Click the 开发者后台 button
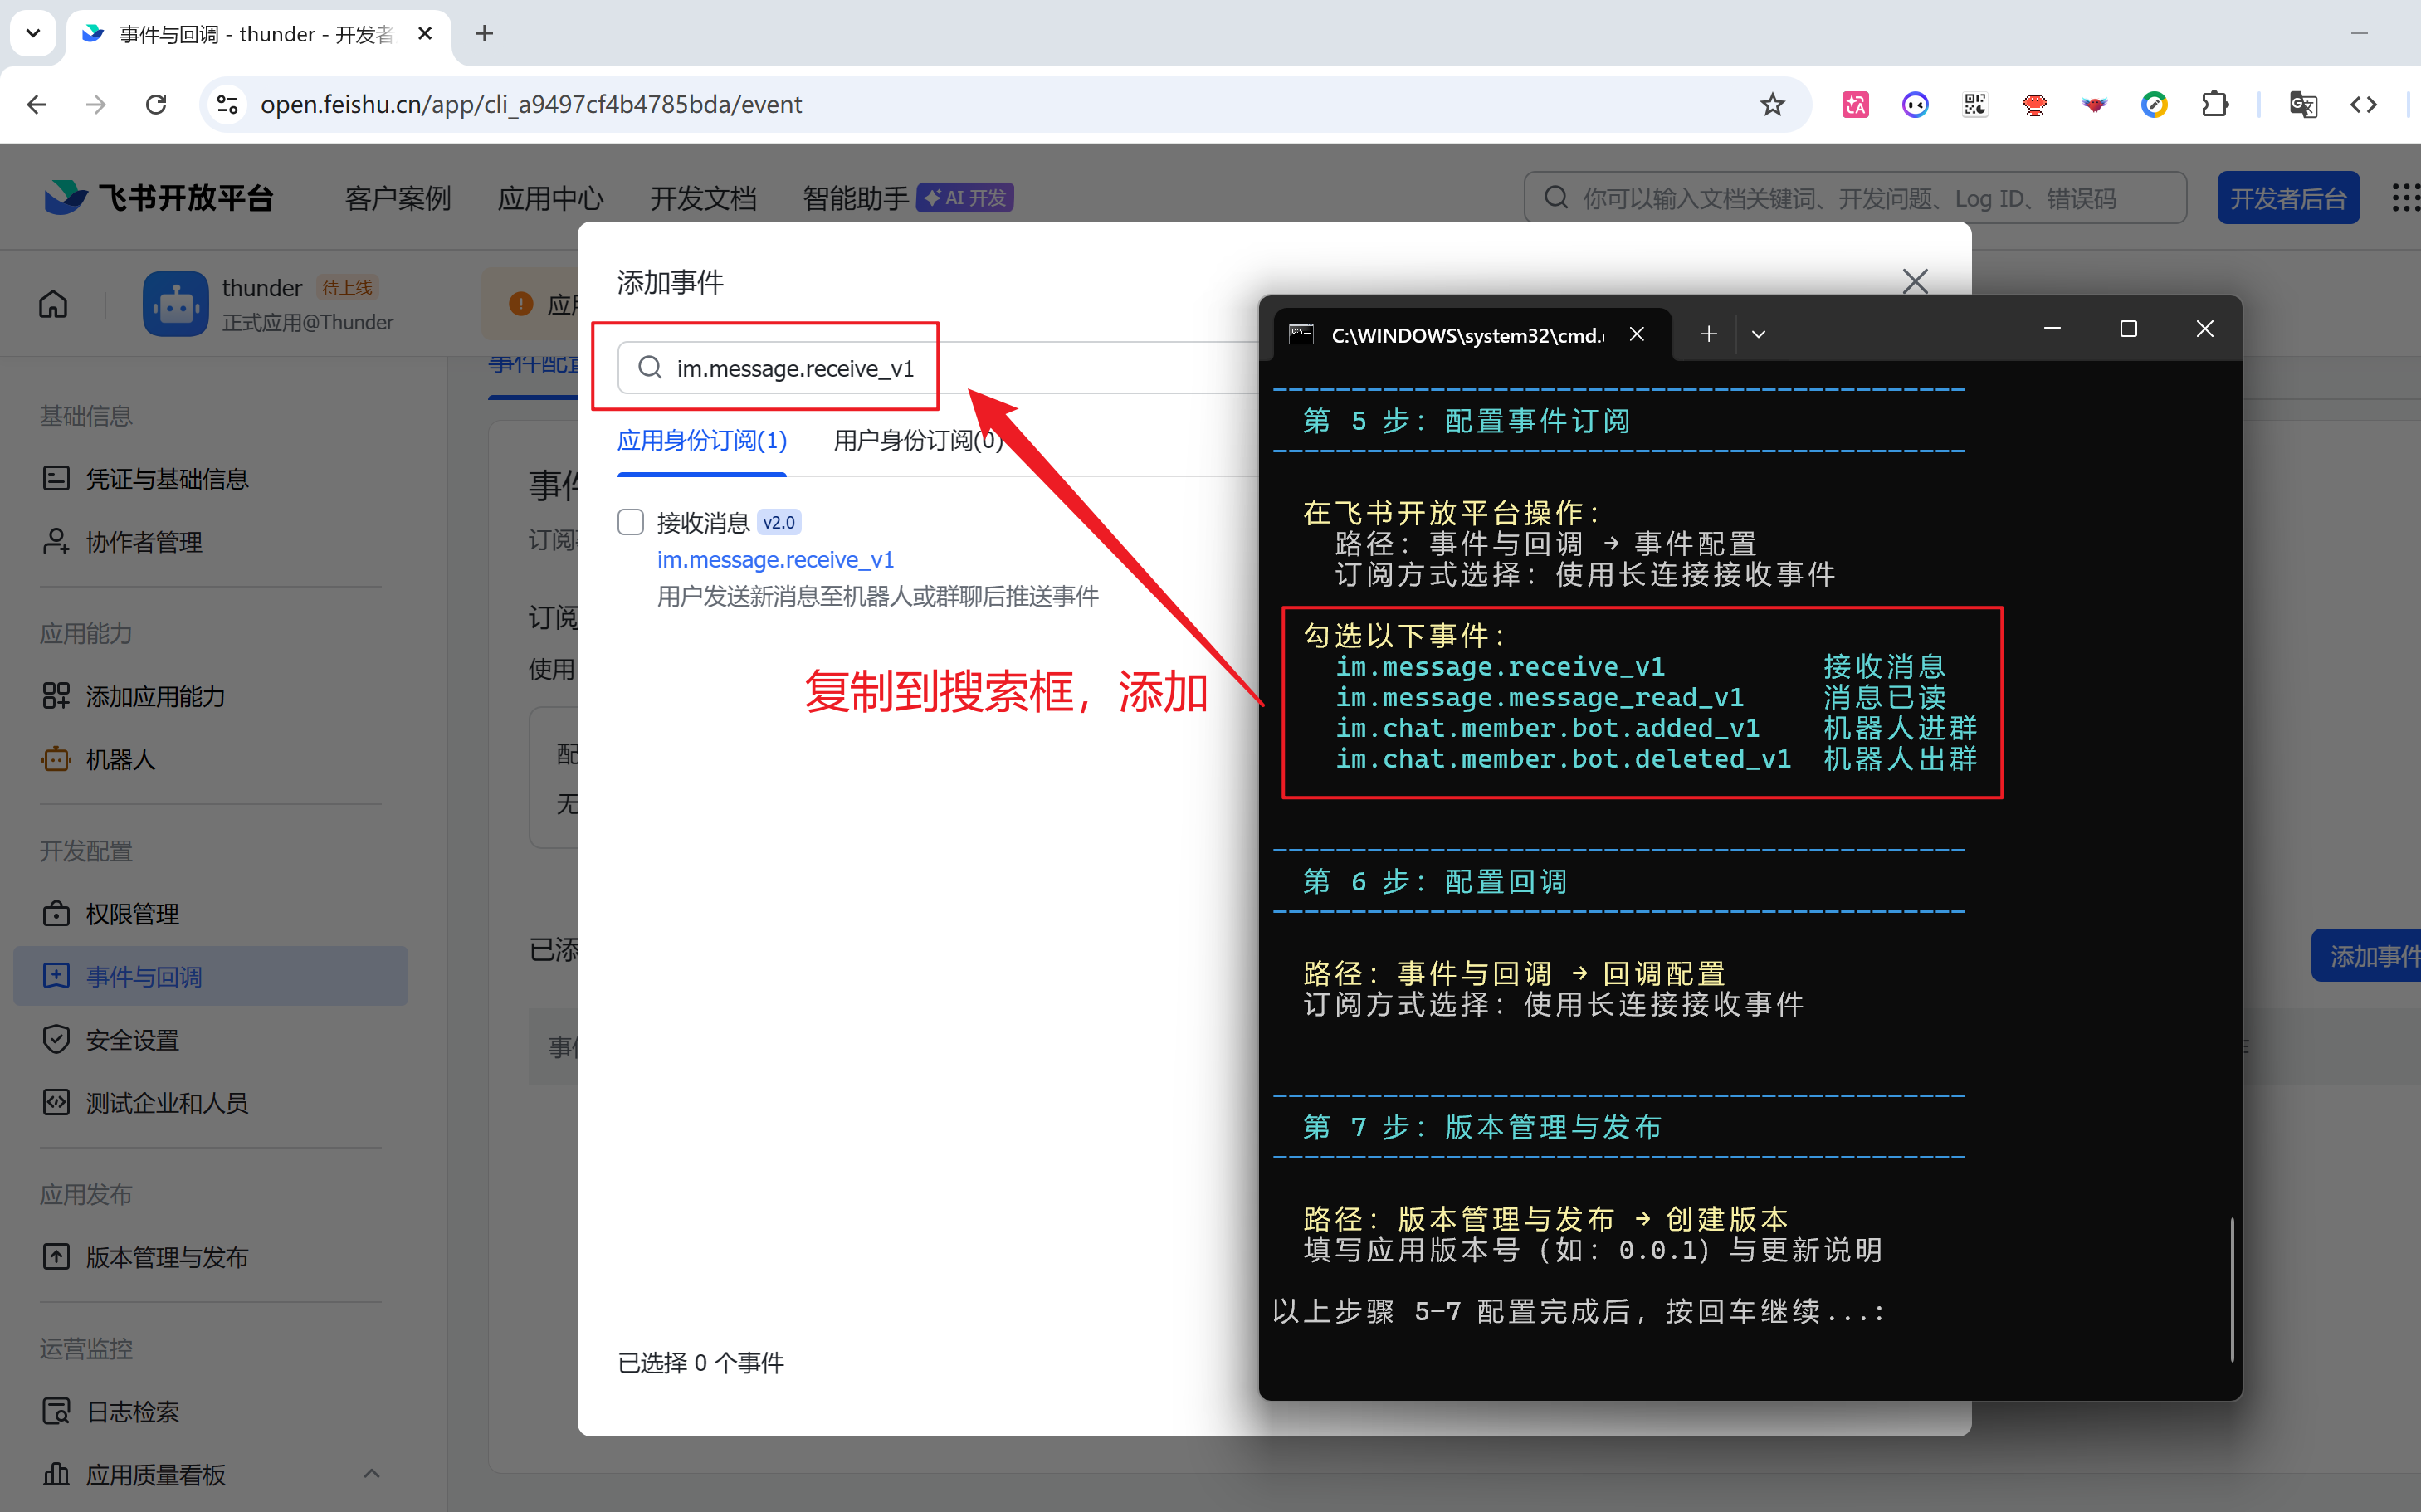Screen dimensions: 2421x1512 click(x=2287, y=198)
